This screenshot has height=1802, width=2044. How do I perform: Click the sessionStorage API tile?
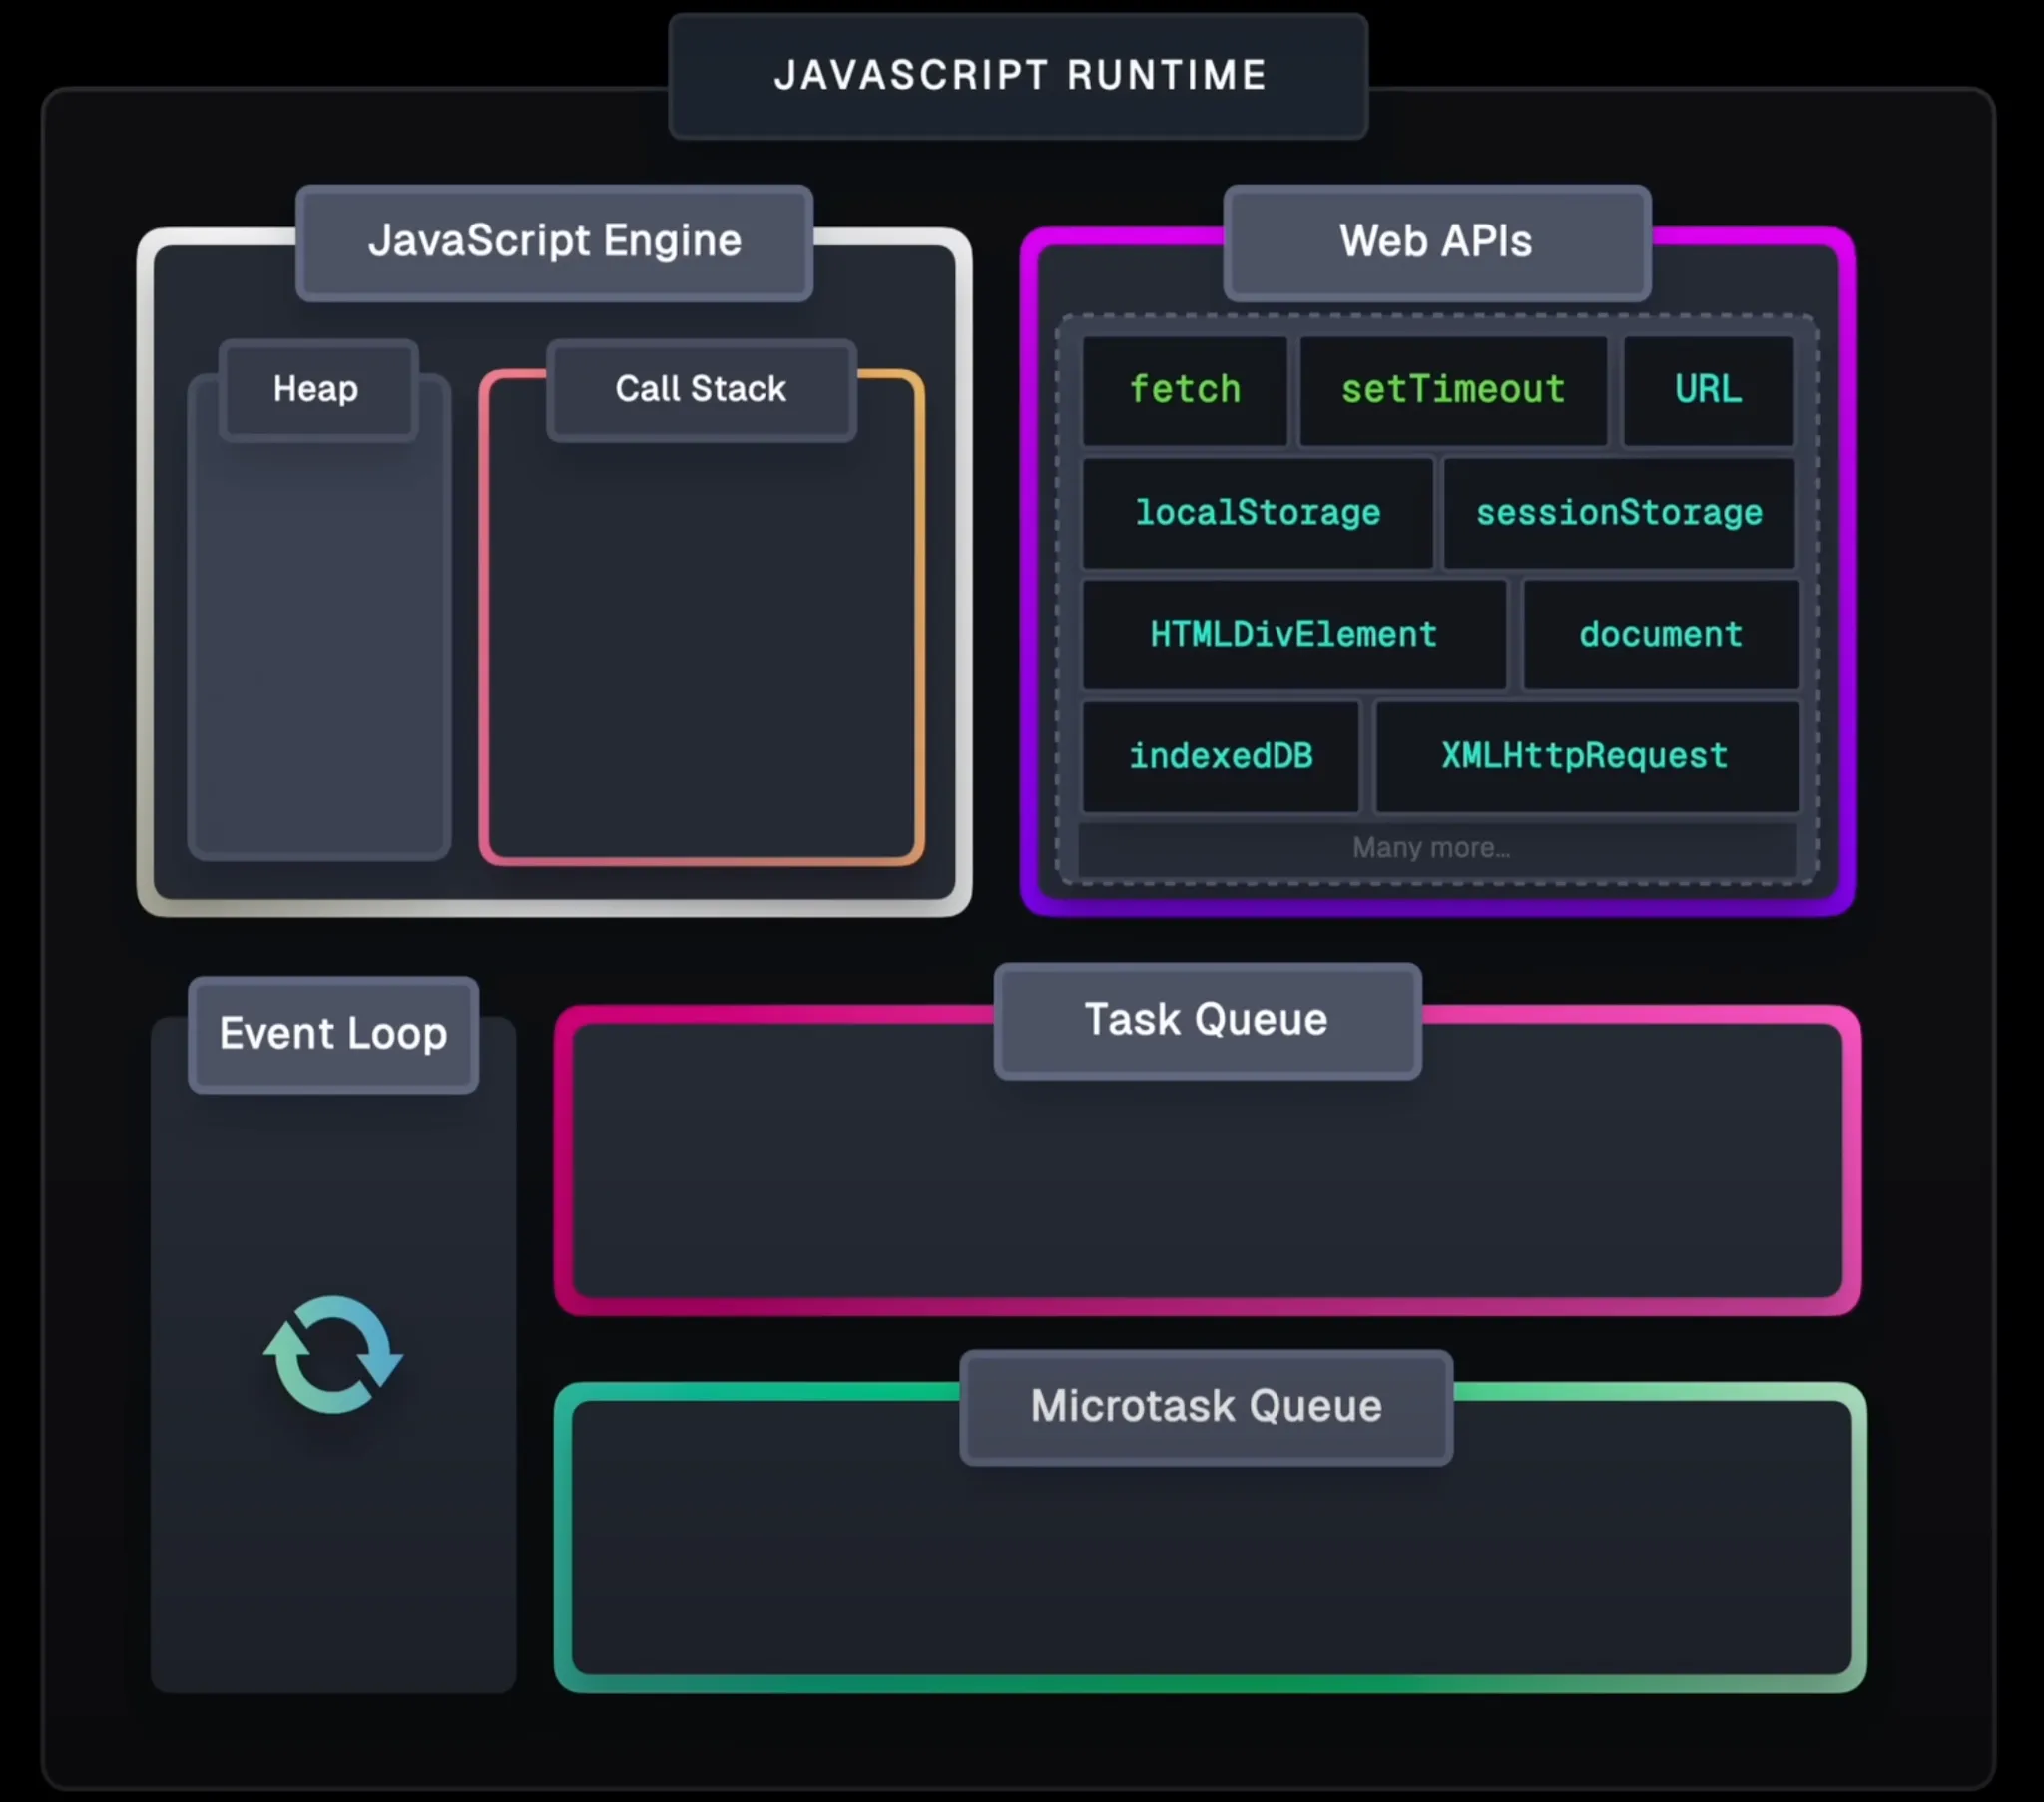1619,513
